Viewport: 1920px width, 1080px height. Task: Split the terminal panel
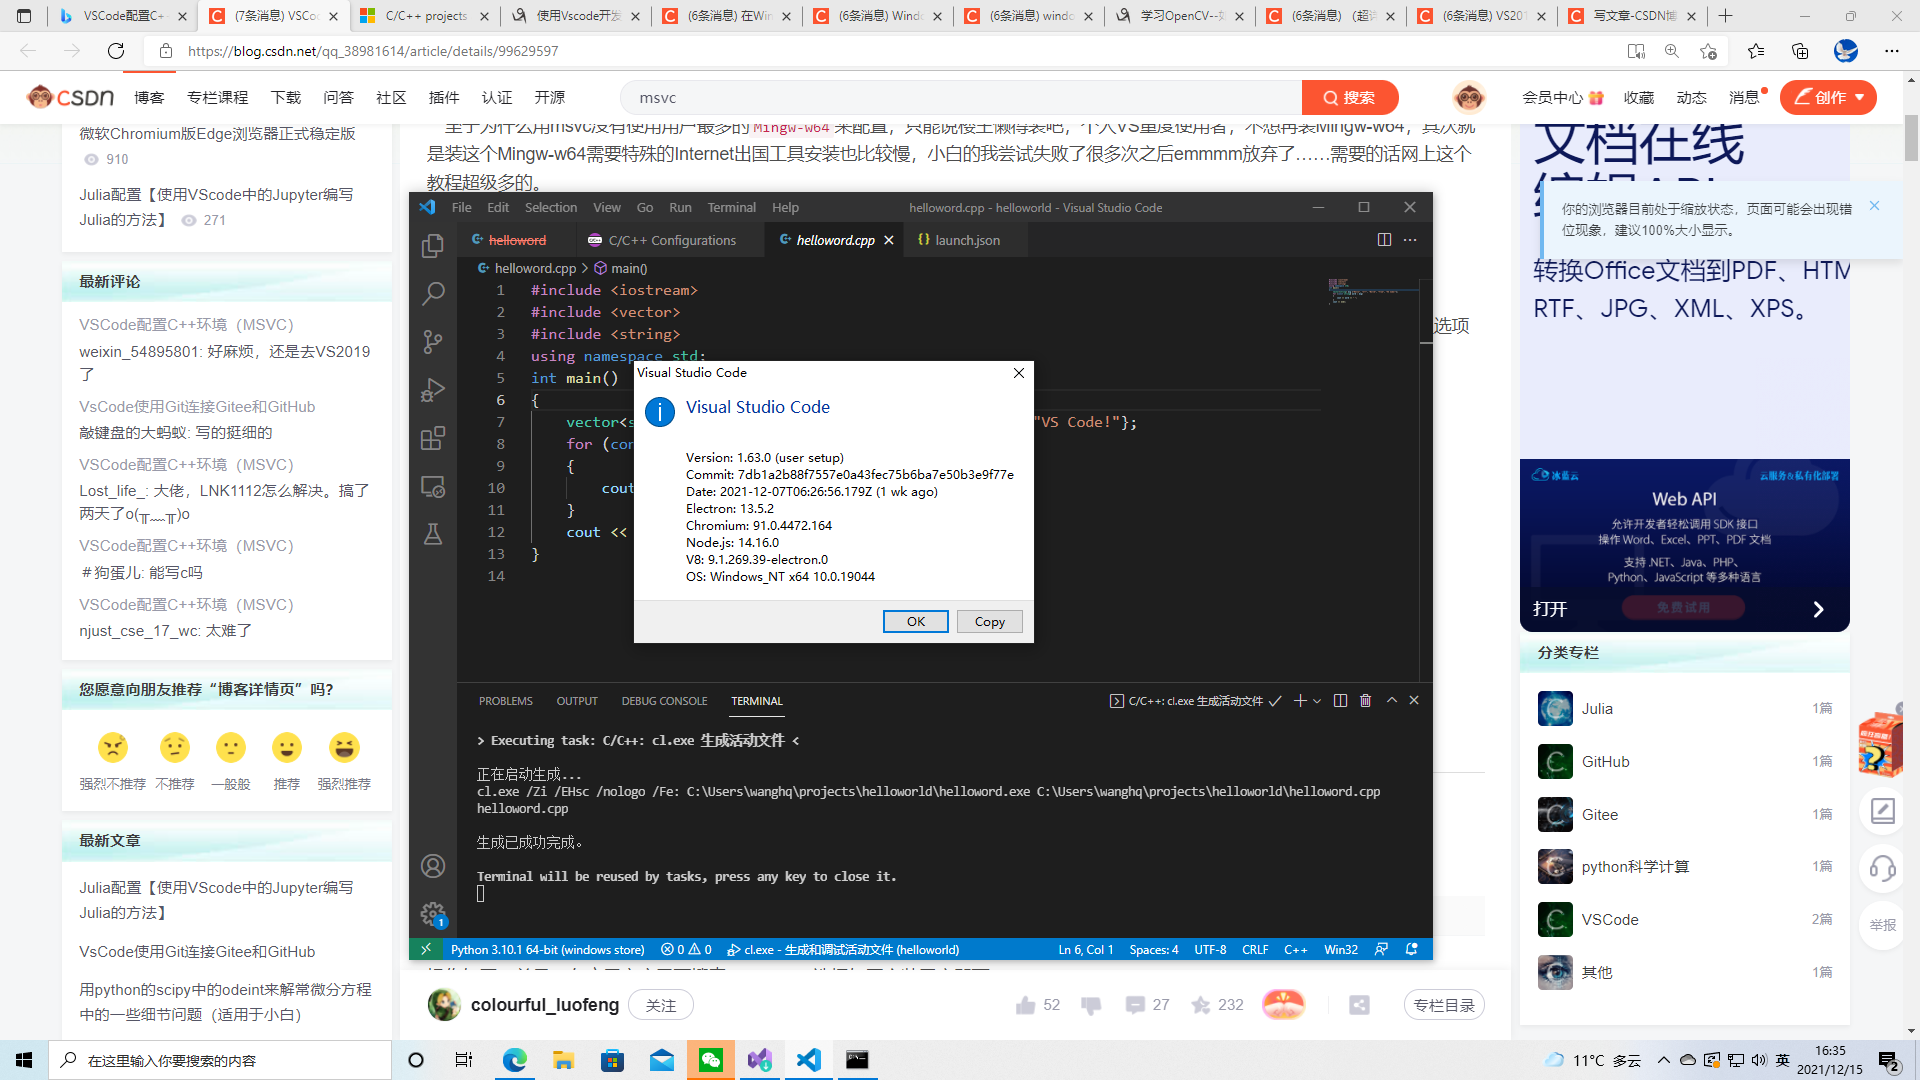1340,701
